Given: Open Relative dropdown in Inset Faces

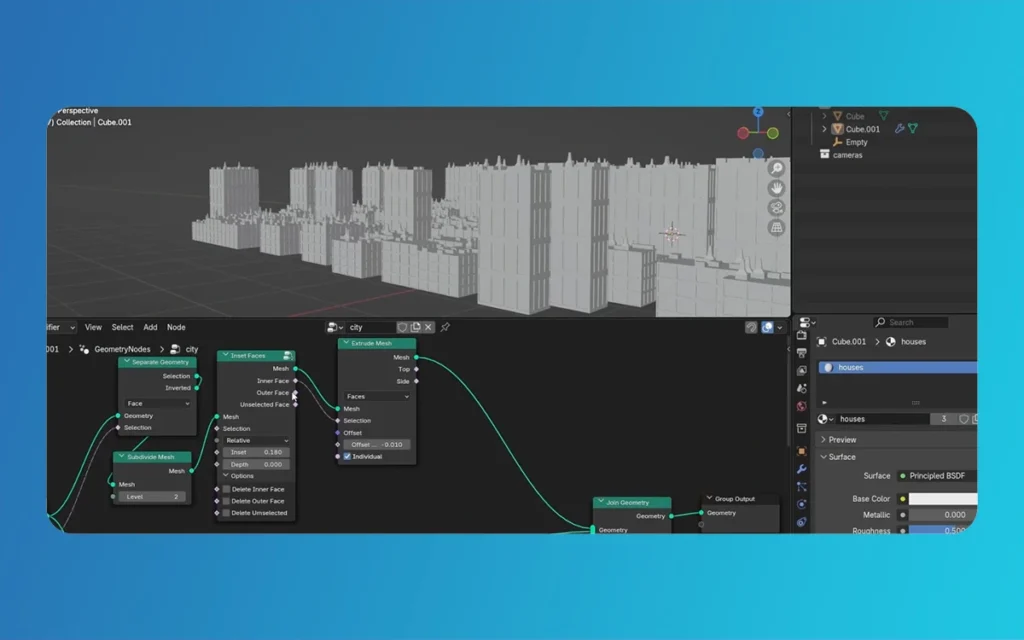Looking at the screenshot, I should pyautogui.click(x=256, y=440).
